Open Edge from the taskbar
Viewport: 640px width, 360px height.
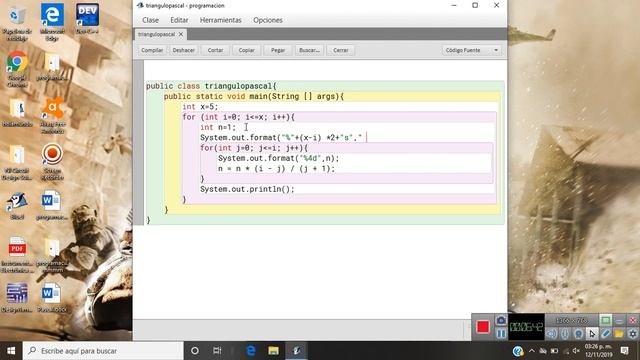pos(251,351)
